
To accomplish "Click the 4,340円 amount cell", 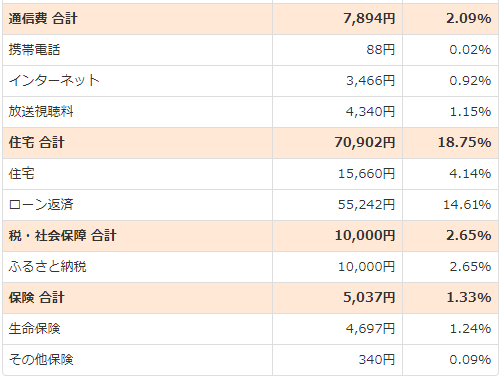I will tap(337, 112).
